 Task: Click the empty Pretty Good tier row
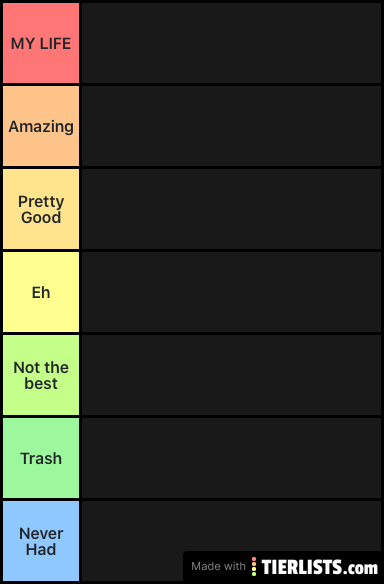(231, 209)
